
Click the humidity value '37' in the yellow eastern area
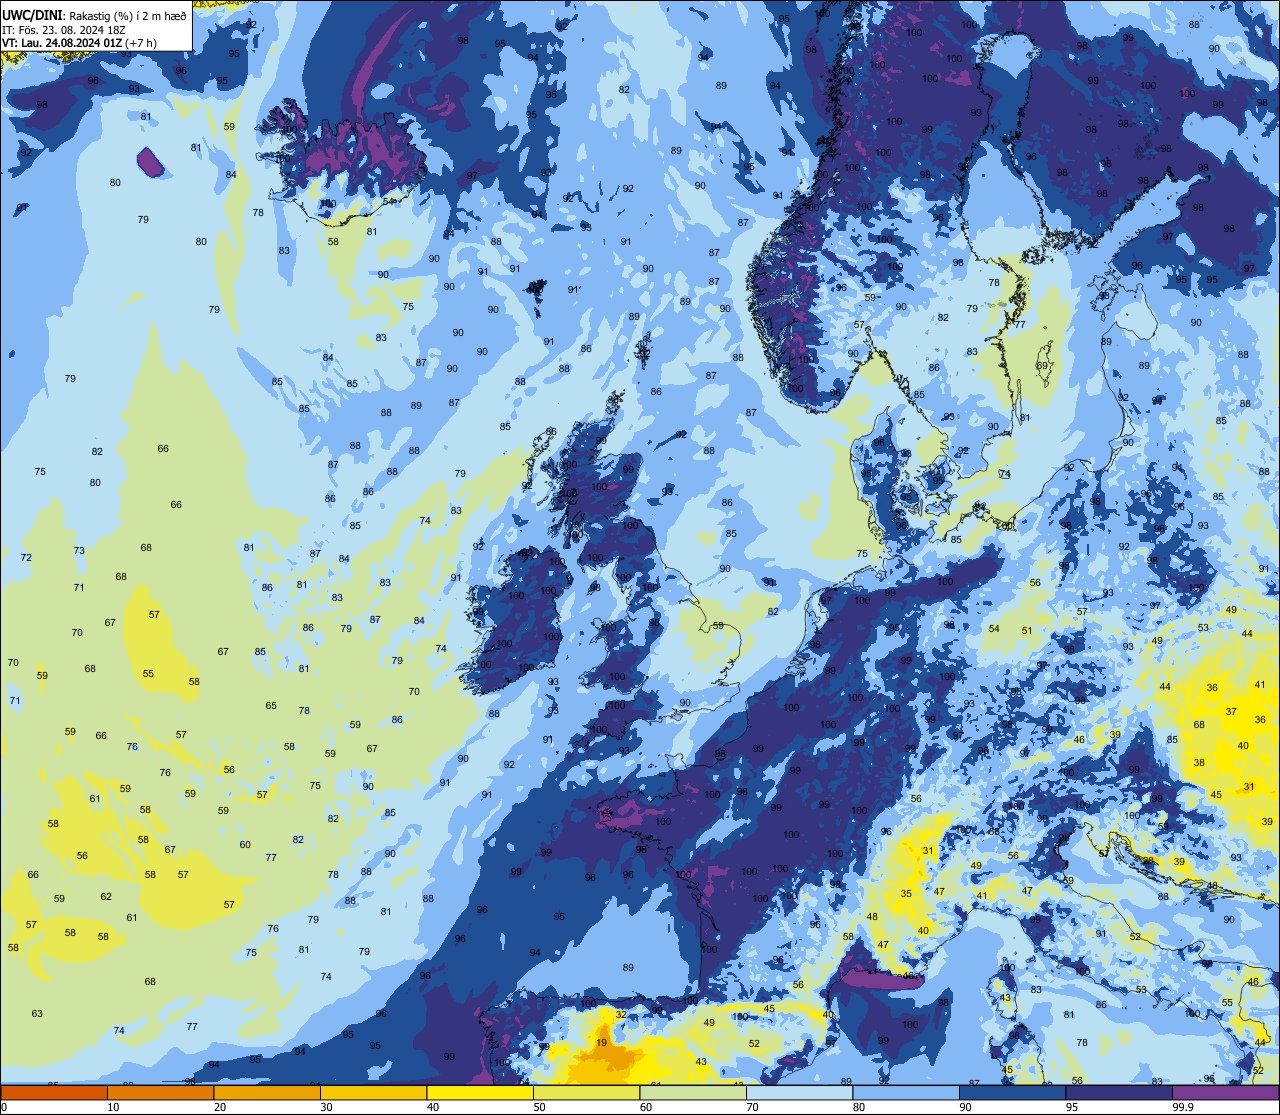pyautogui.click(x=1231, y=712)
